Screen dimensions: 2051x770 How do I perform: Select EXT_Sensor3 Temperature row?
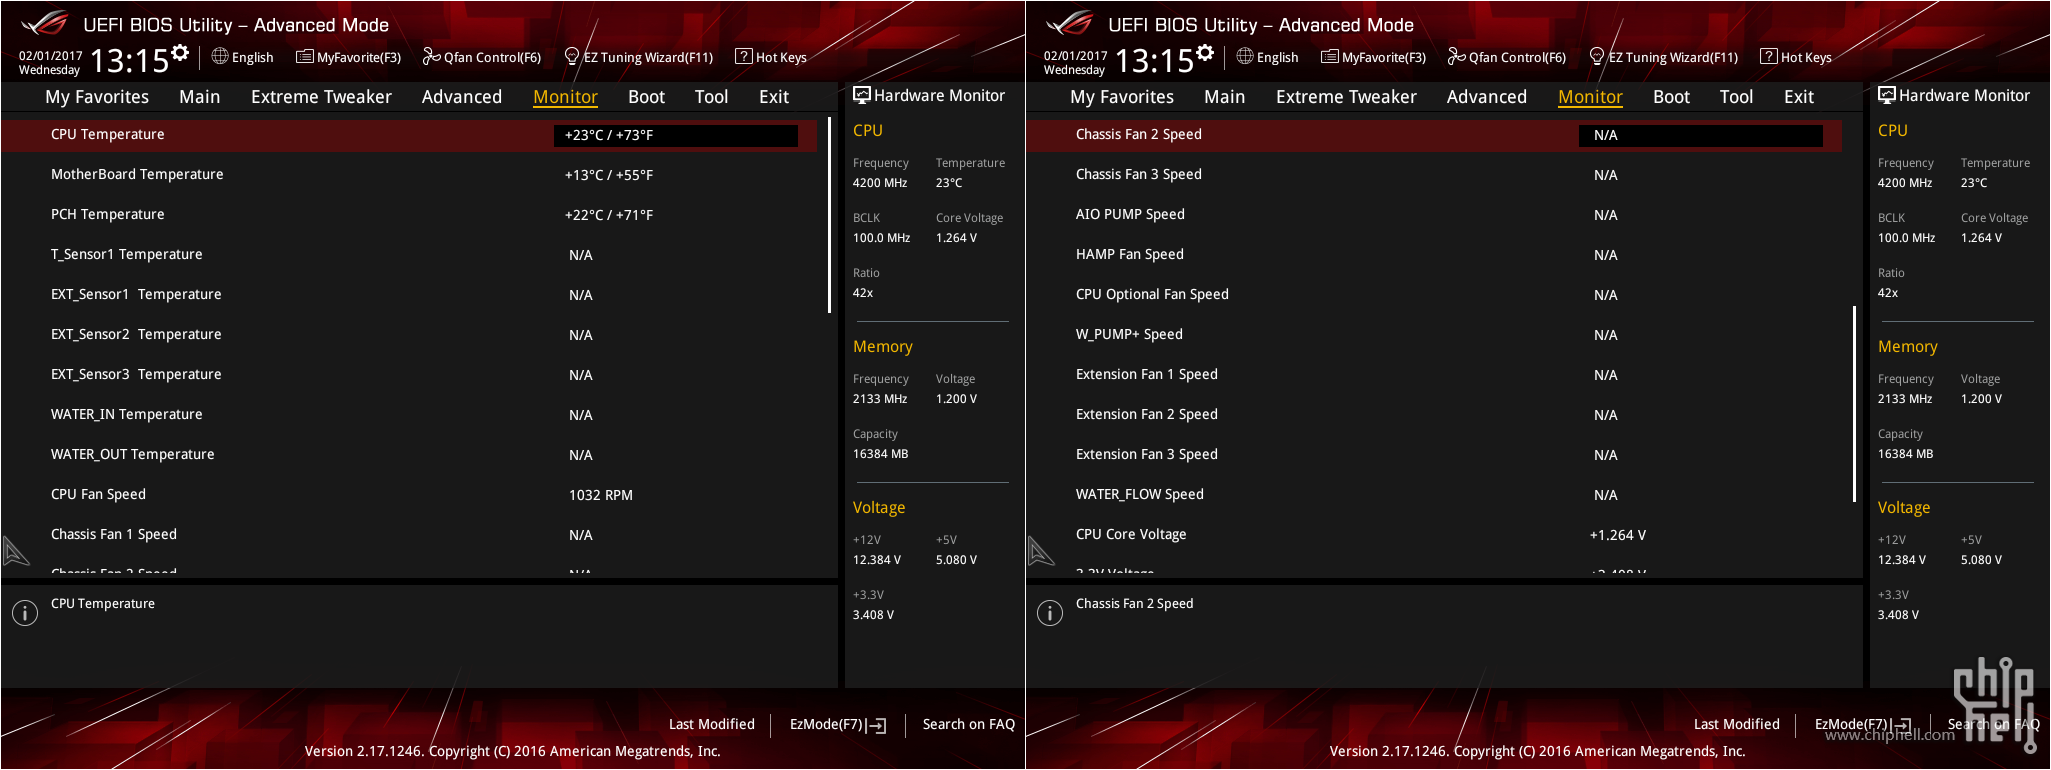(x=410, y=375)
